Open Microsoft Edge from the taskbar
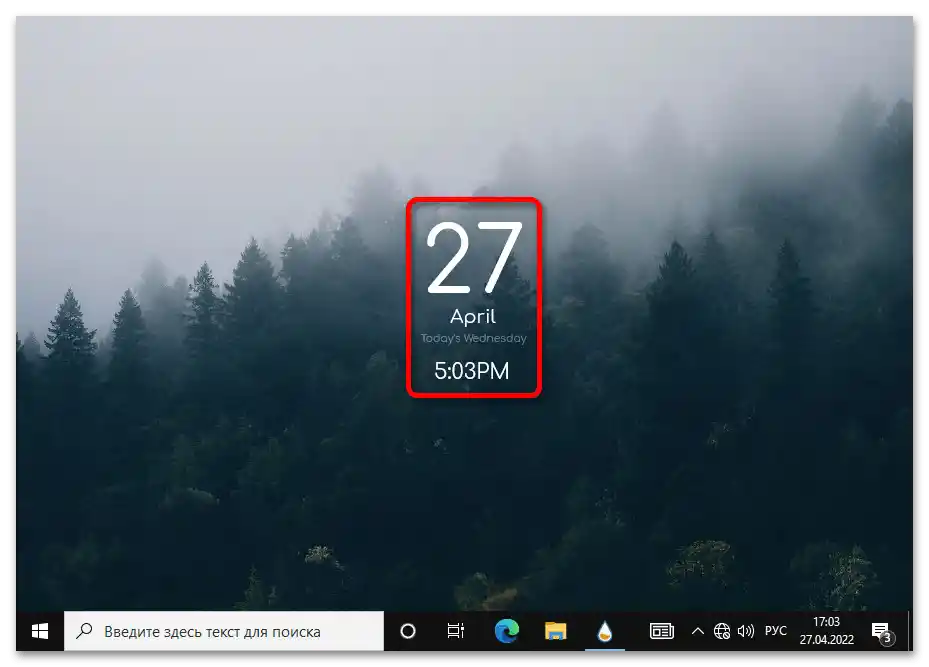Screen dimensions: 929x667 506,631
